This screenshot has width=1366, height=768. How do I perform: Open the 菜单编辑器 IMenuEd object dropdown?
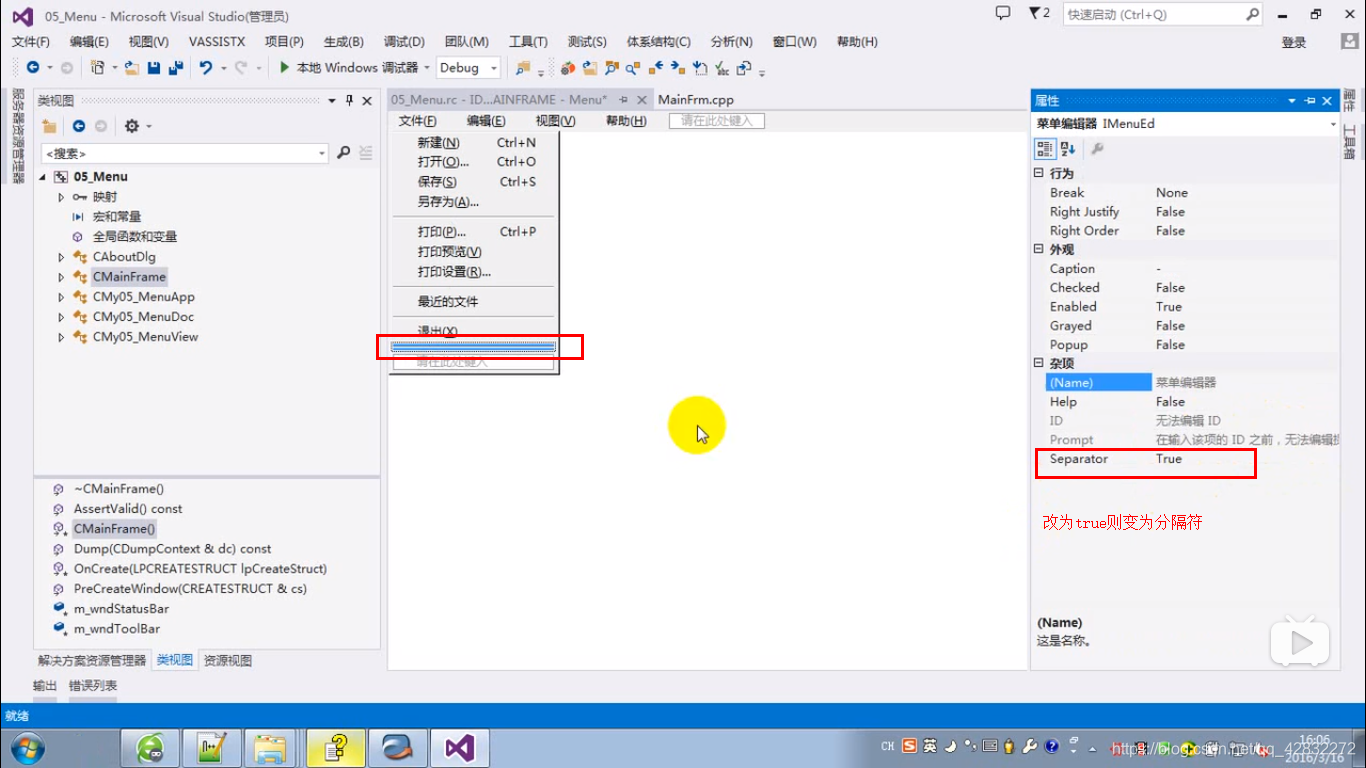(x=1333, y=124)
